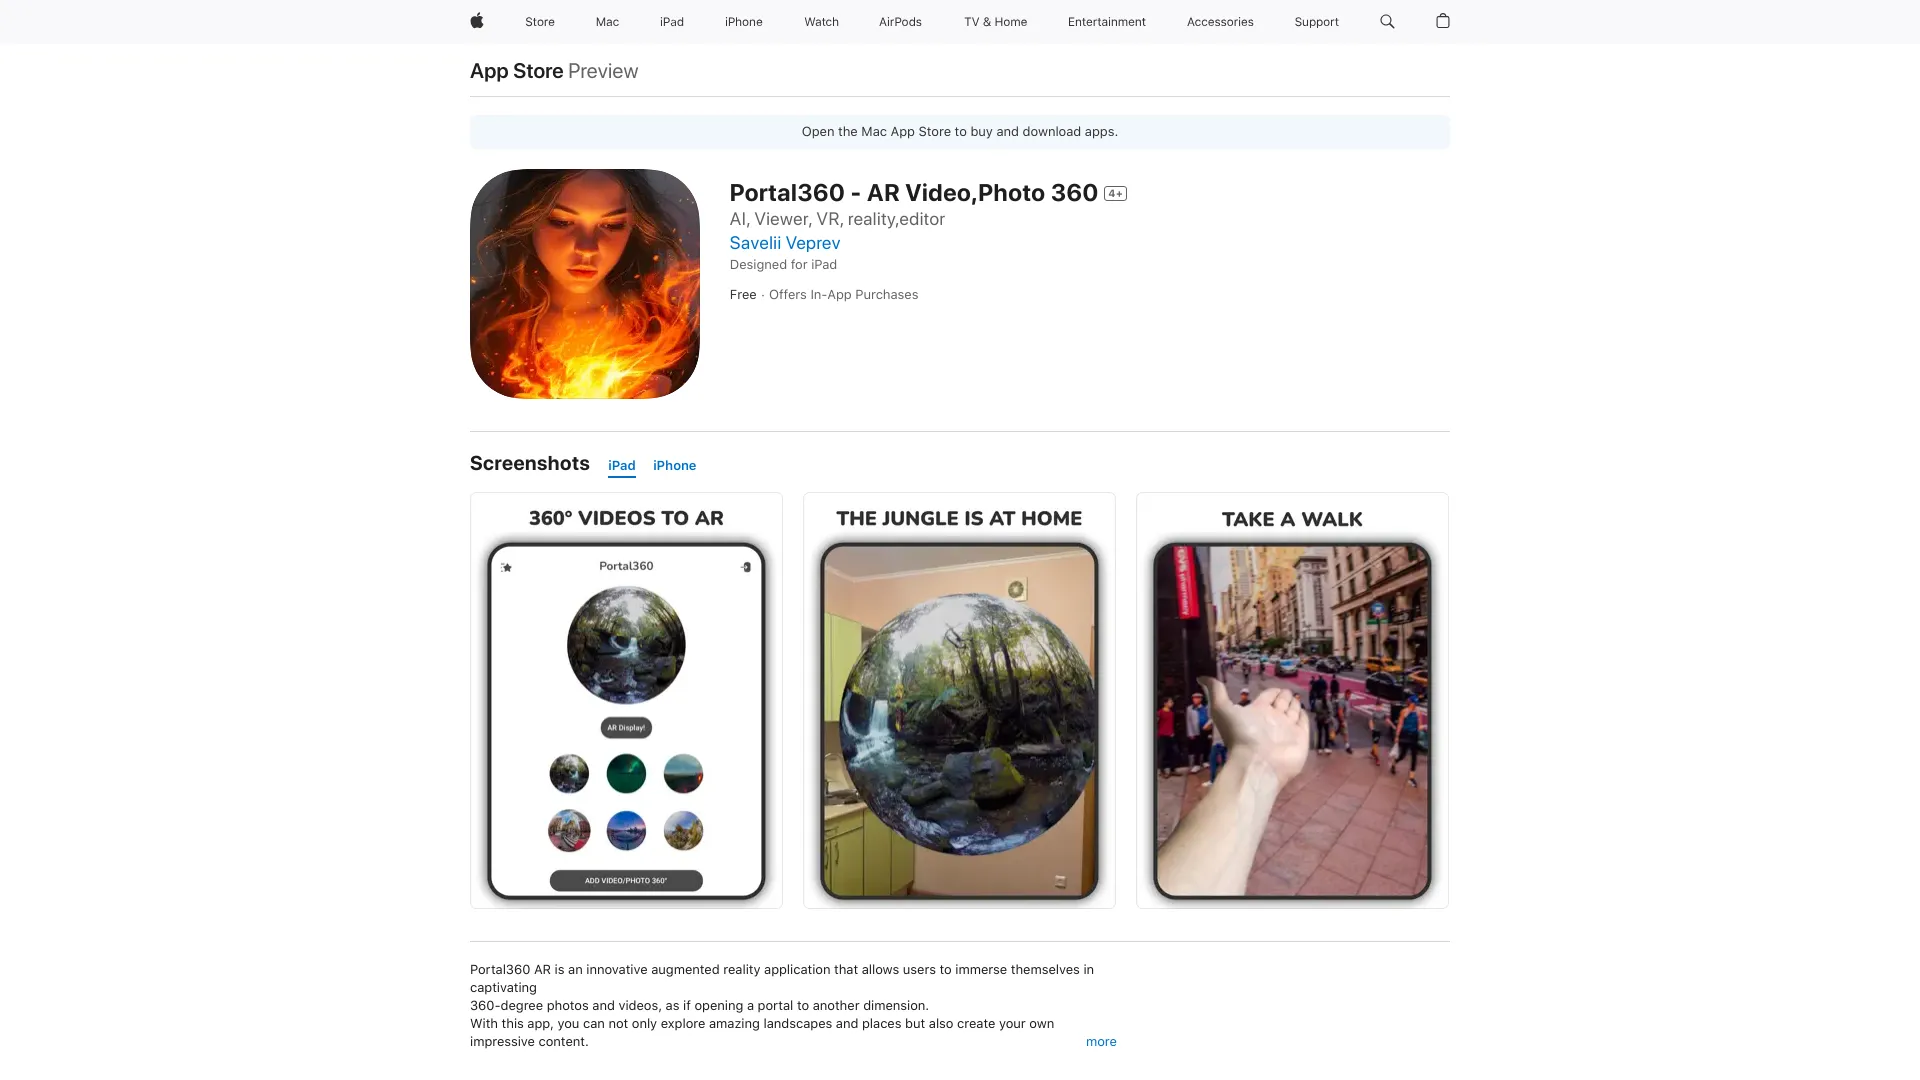Click the 'Savelii Veprev' developer link
The width and height of the screenshot is (1920, 1080).
tap(785, 243)
